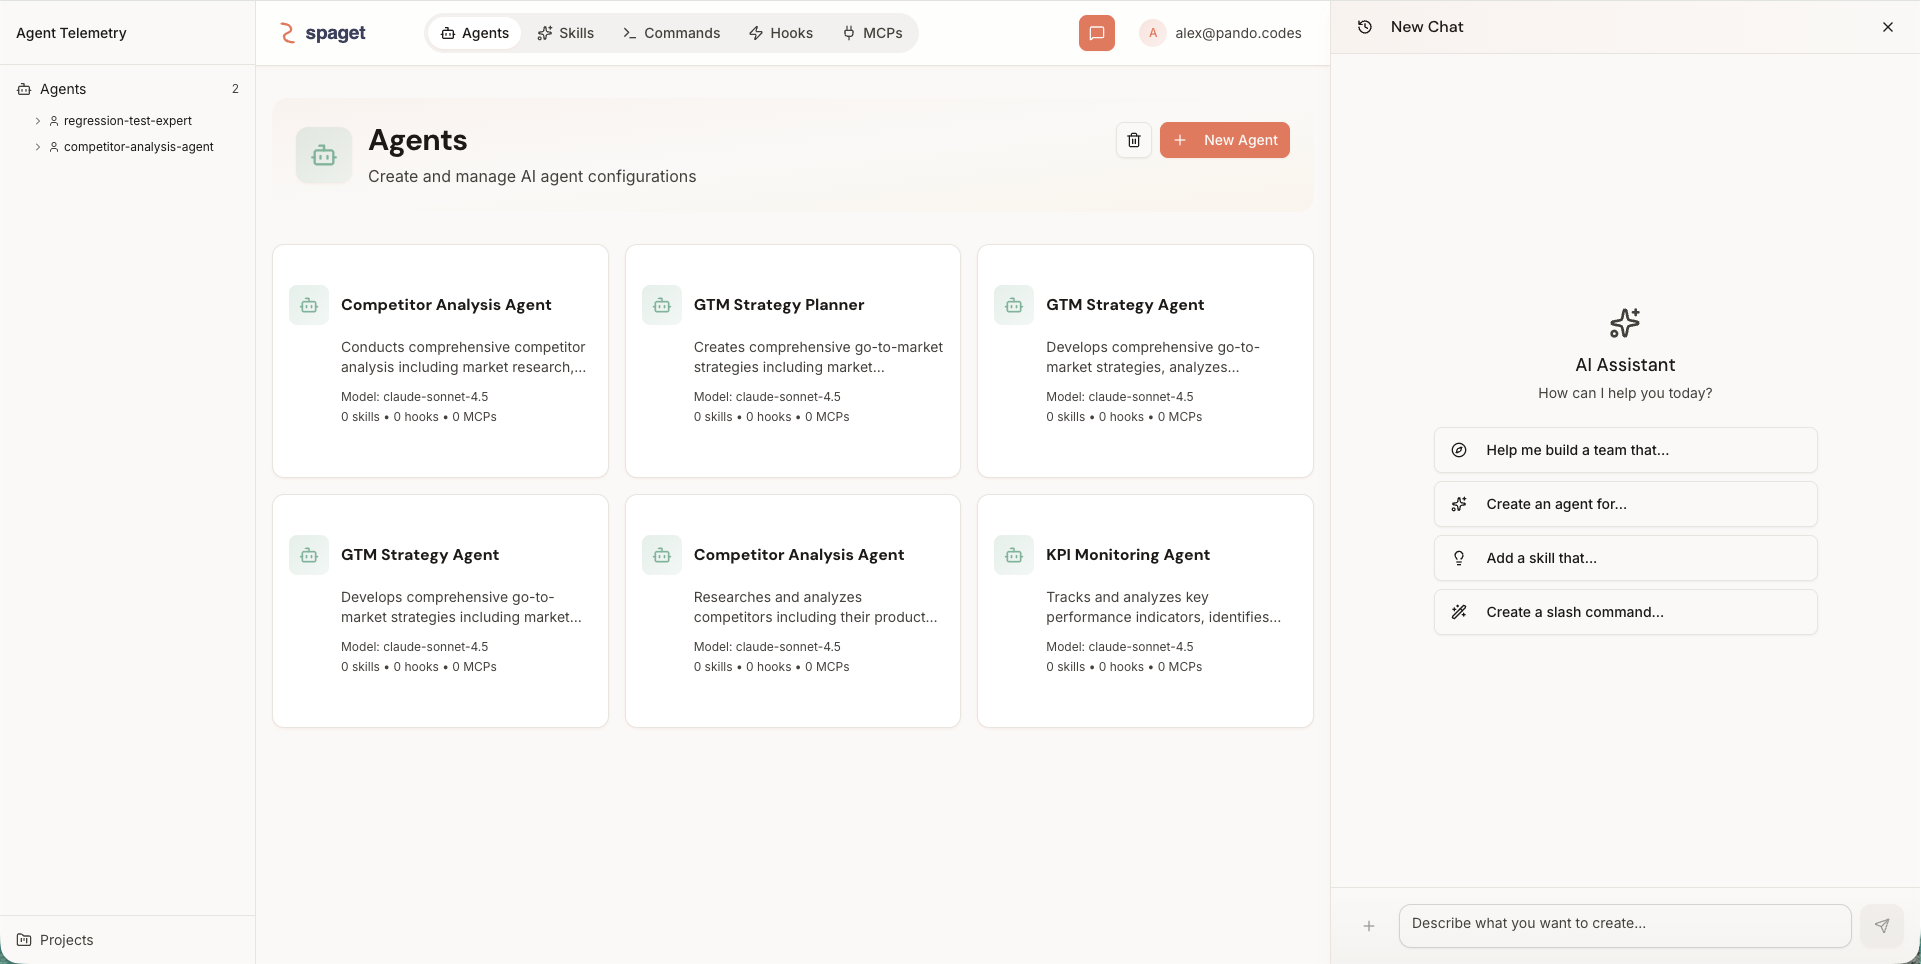Image resolution: width=1921 pixels, height=964 pixels.
Task: Click the KPI Monitoring Agent robot icon
Action: pos(1013,555)
